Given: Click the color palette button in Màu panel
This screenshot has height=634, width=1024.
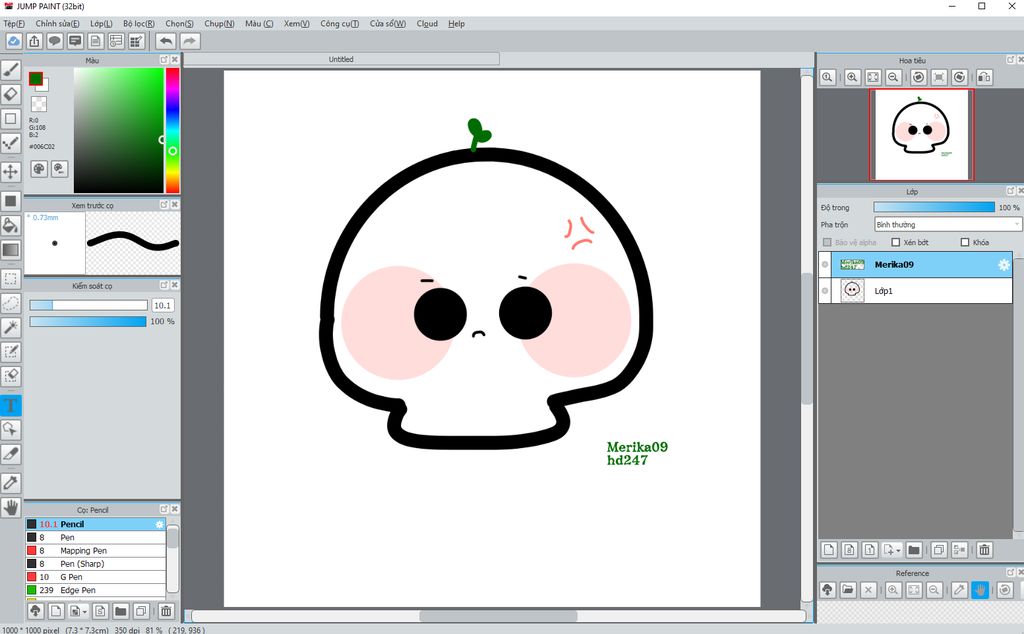Looking at the screenshot, I should point(39,169).
